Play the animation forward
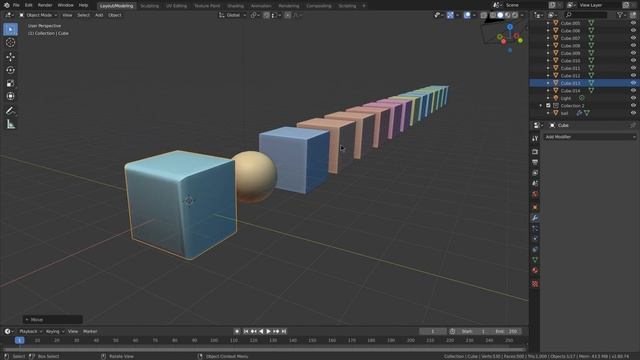The width and height of the screenshot is (640, 360). pyautogui.click(x=269, y=331)
